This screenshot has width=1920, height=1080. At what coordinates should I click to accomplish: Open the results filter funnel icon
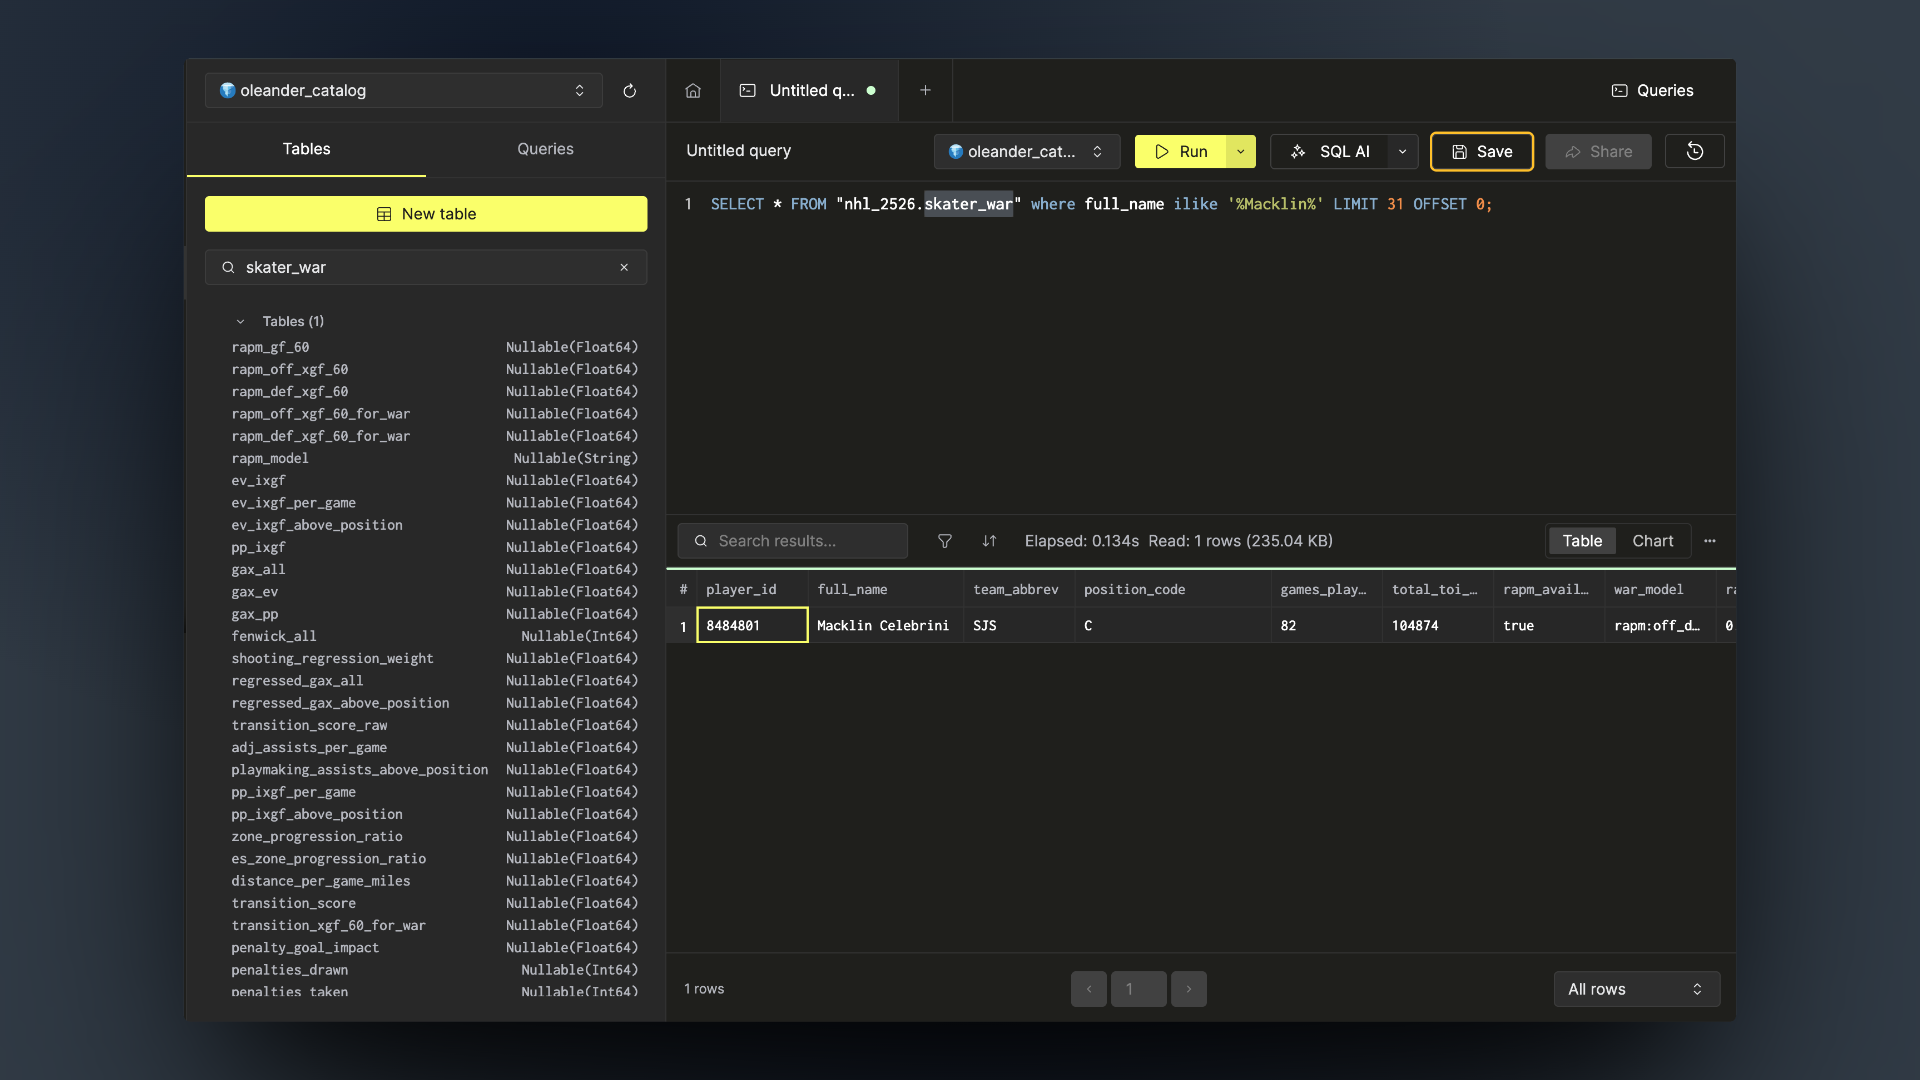[x=944, y=541]
